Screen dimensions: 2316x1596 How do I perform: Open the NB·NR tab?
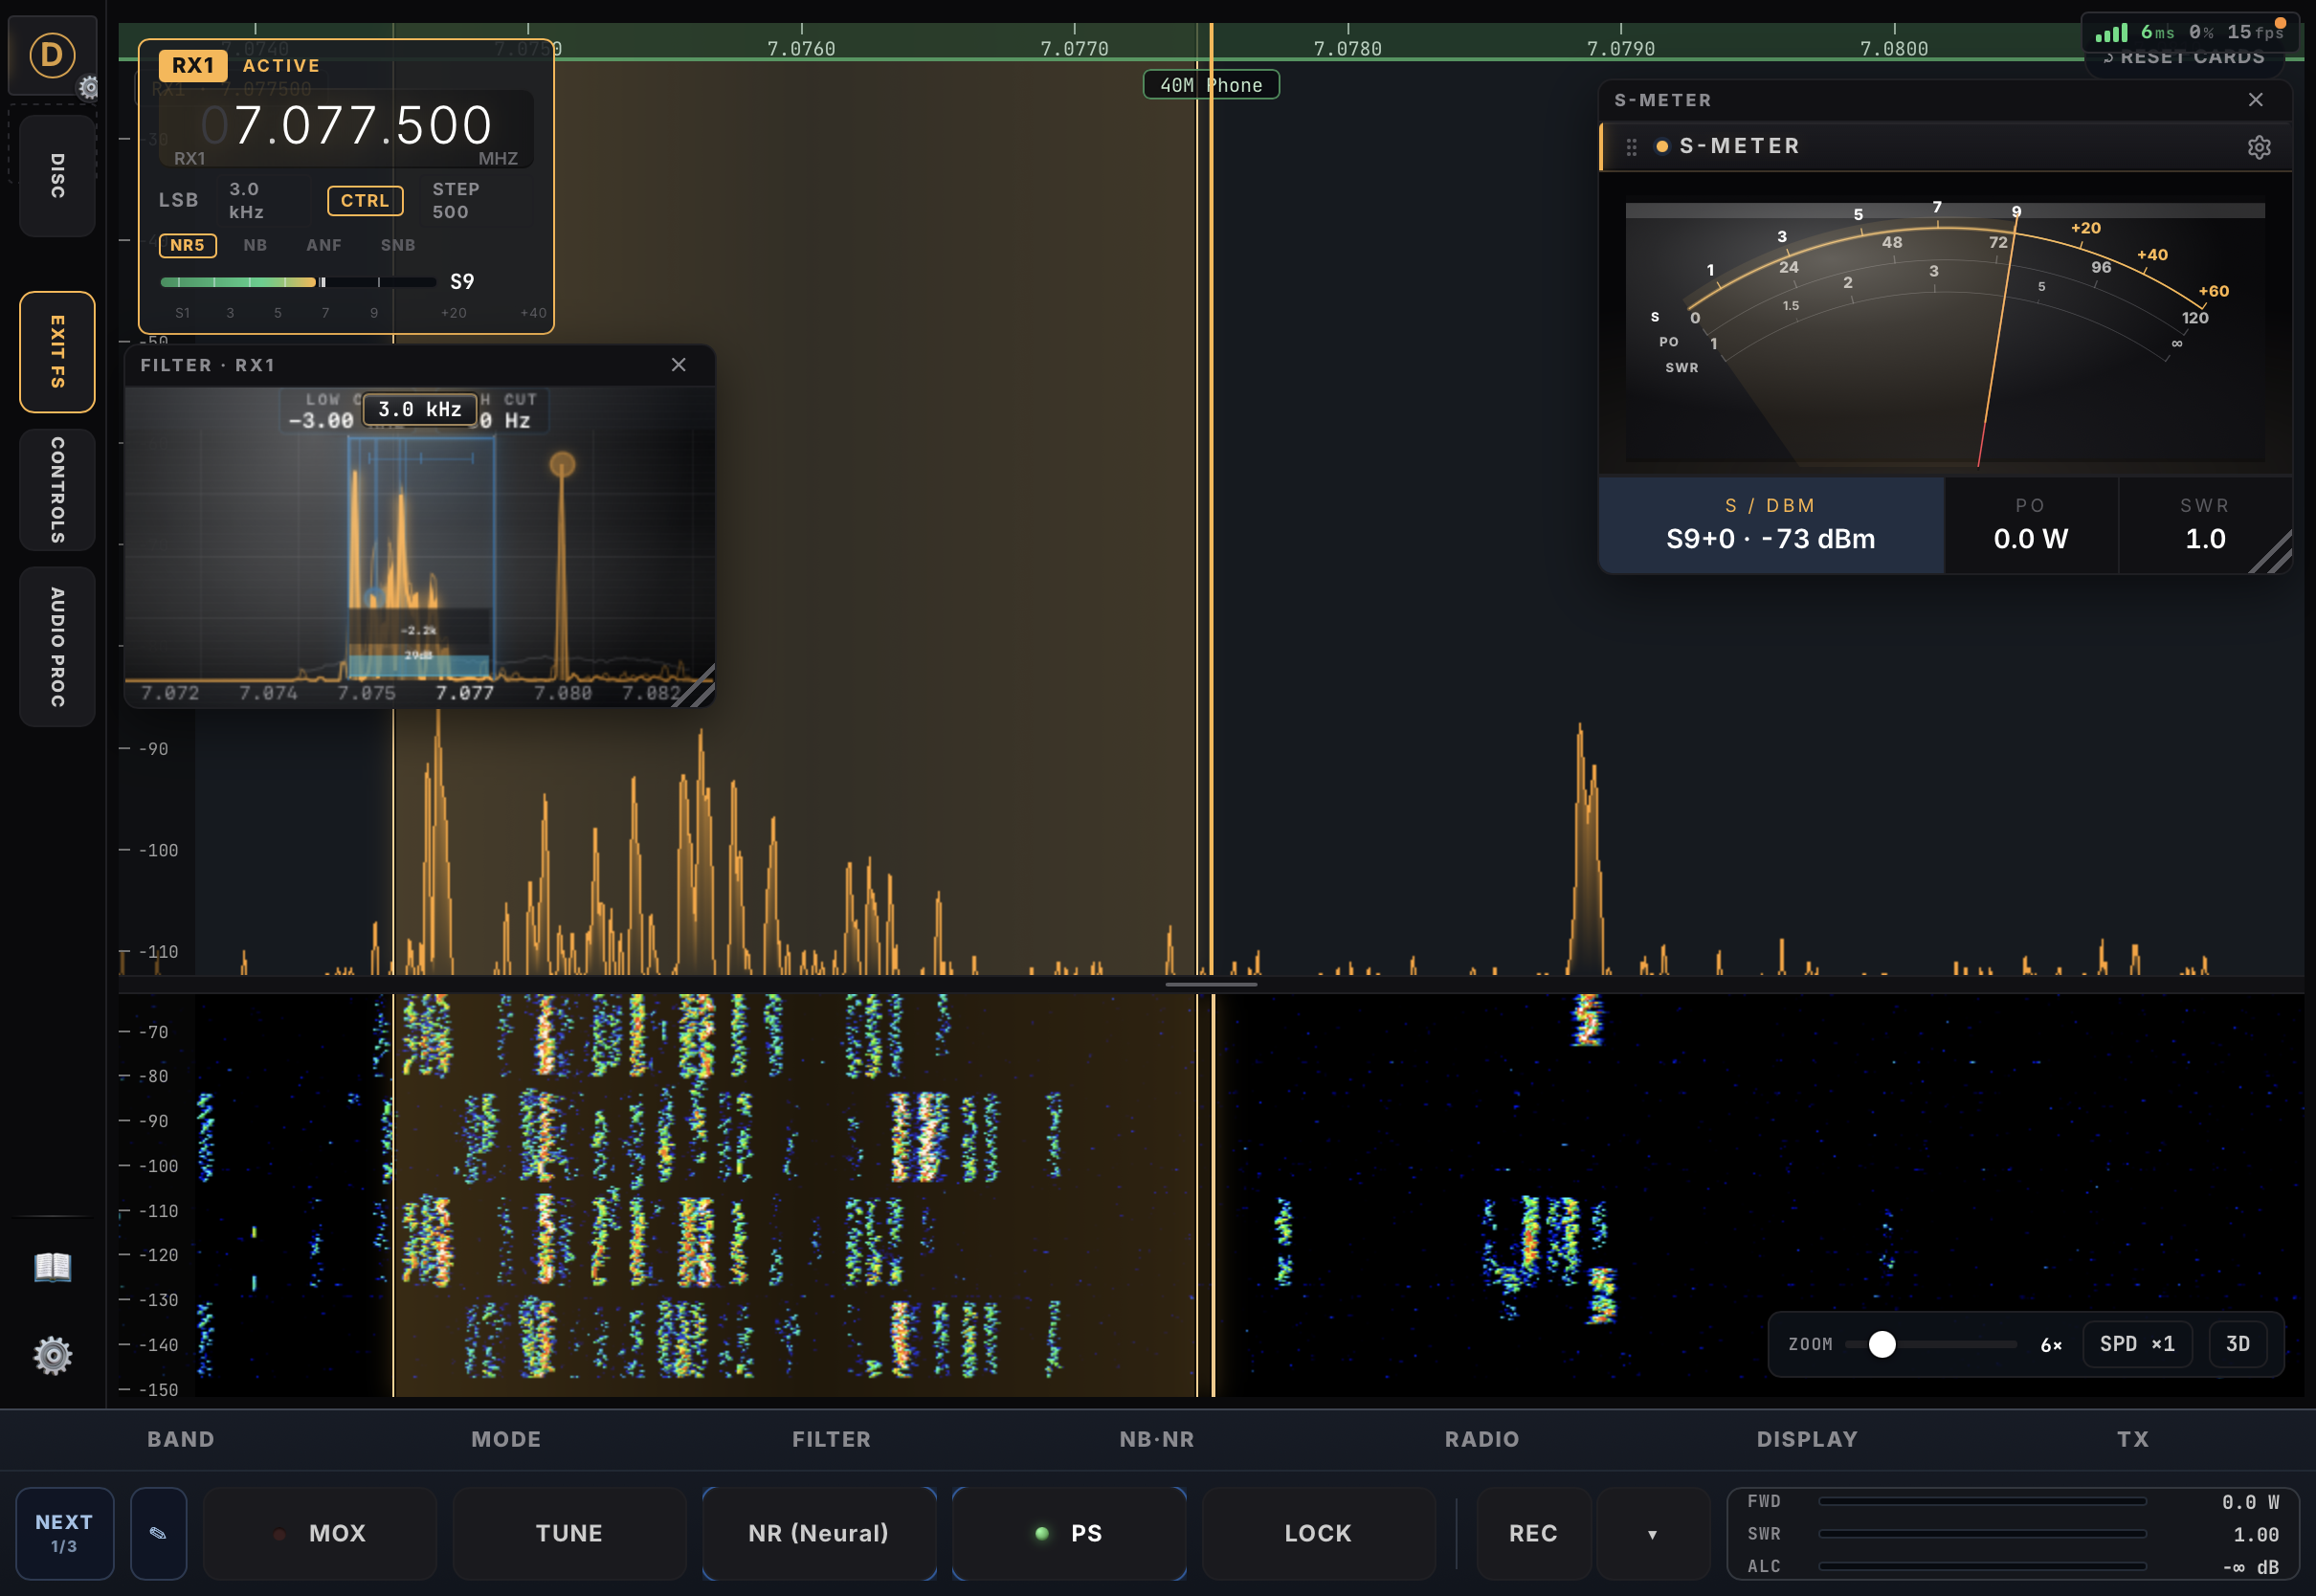click(x=1157, y=1439)
